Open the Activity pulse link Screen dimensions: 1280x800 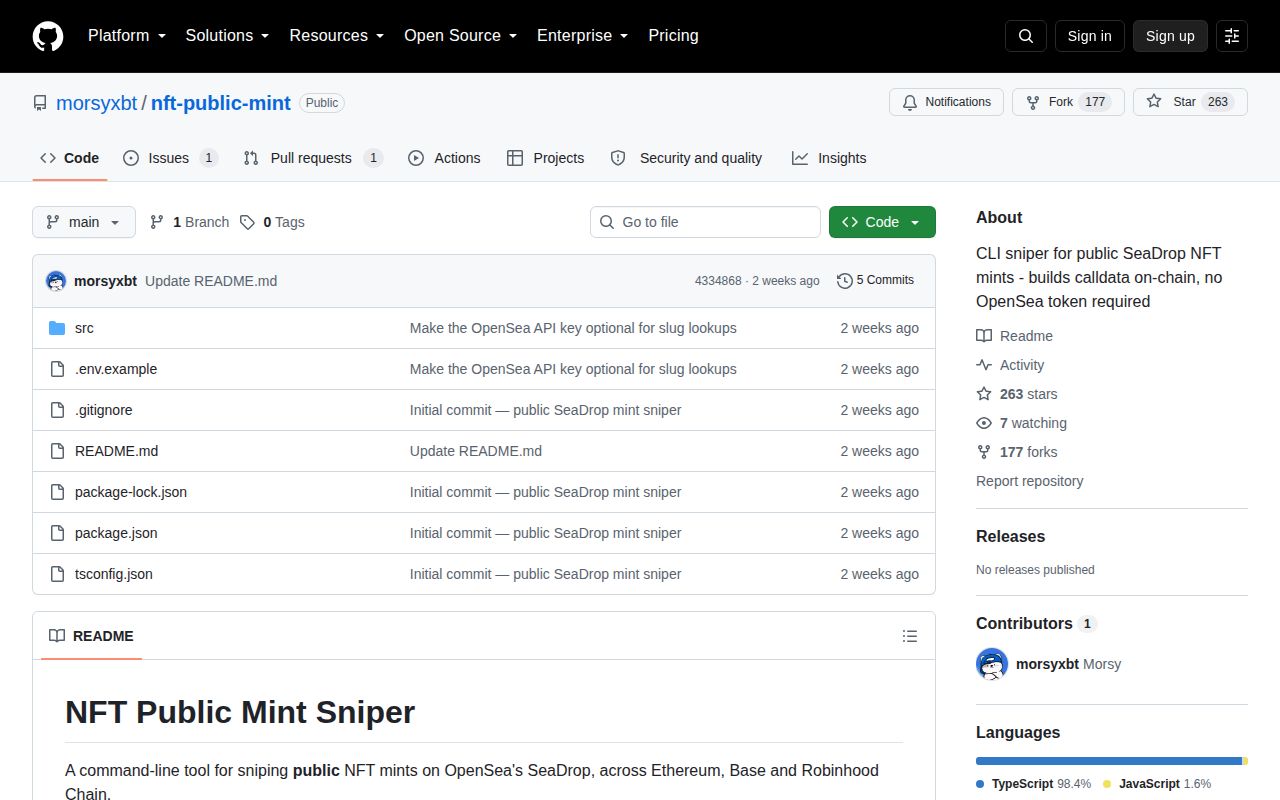coord(1010,365)
